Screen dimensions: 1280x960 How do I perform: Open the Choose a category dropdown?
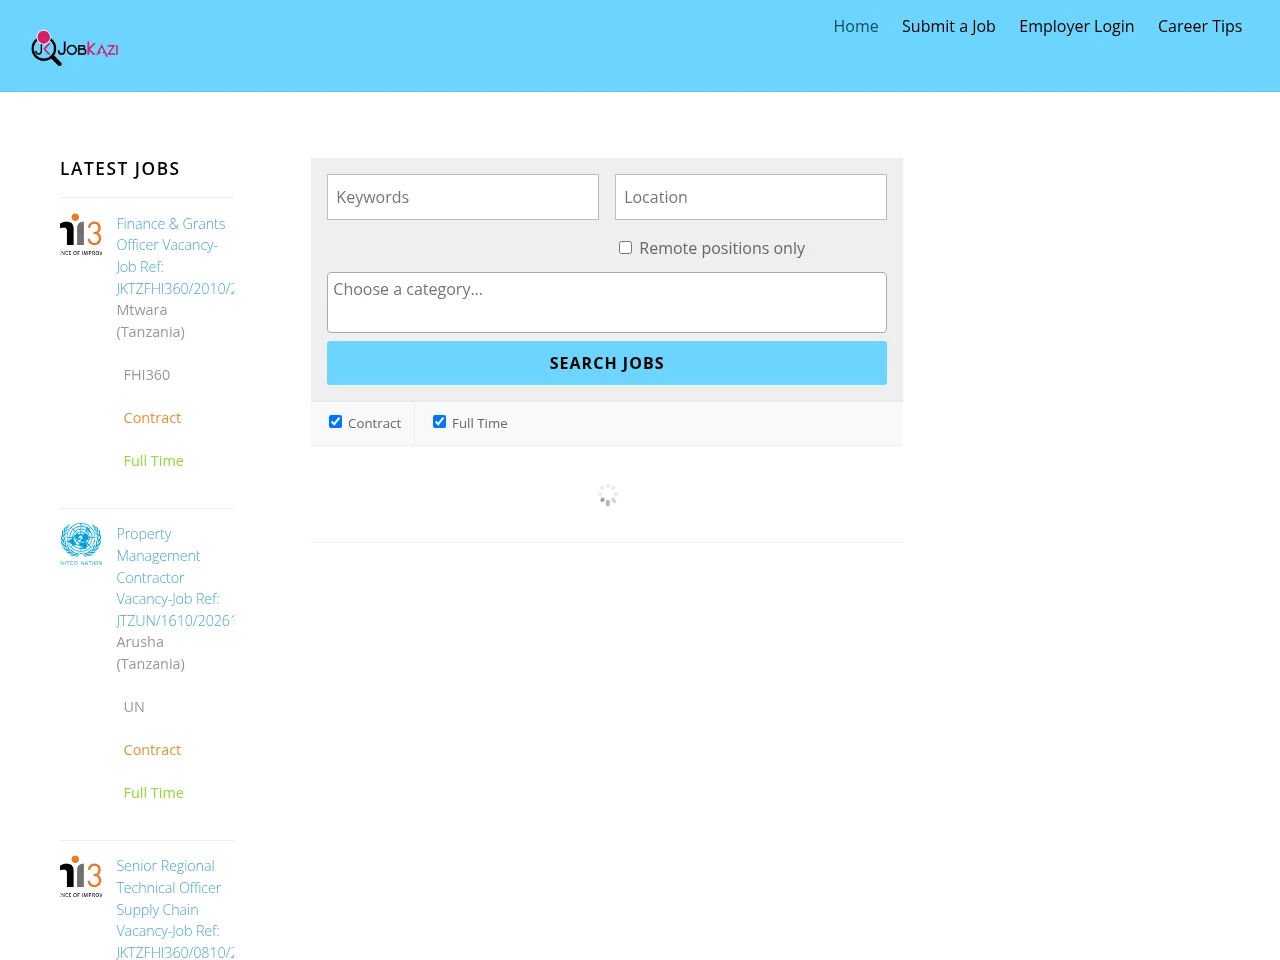(x=607, y=302)
